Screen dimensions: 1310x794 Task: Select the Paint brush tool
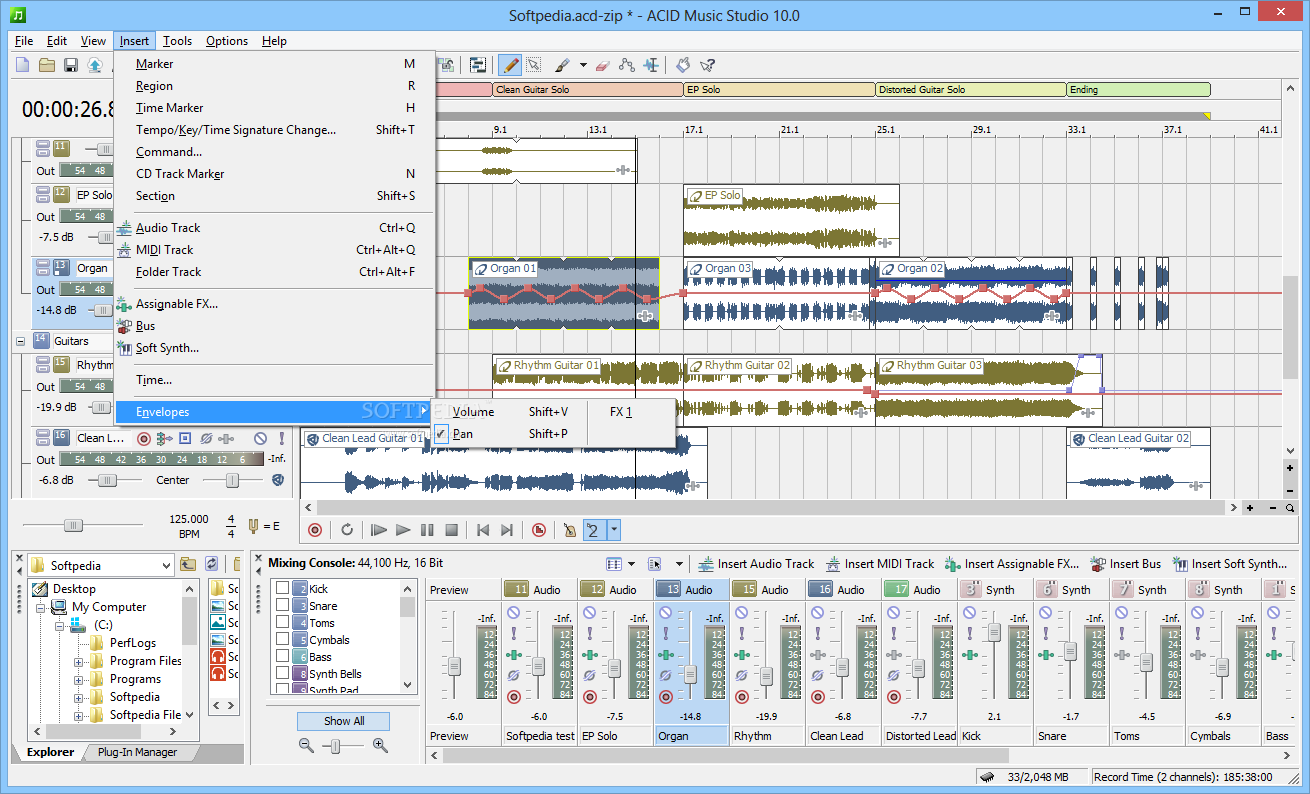coord(562,65)
